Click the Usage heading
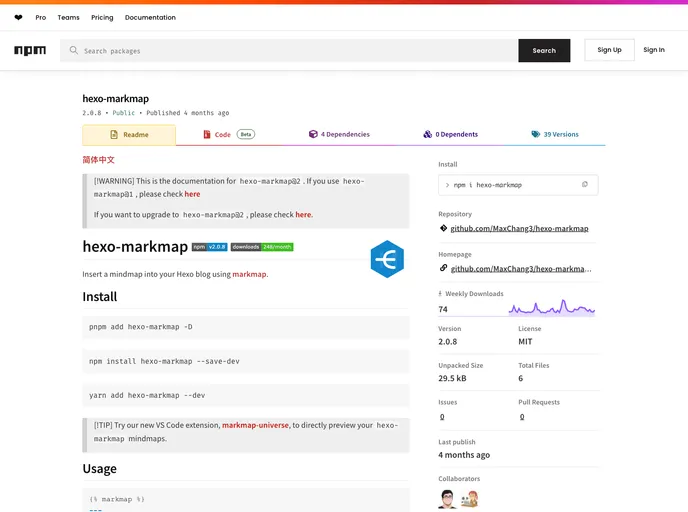The width and height of the screenshot is (688, 512). [x=100, y=469]
